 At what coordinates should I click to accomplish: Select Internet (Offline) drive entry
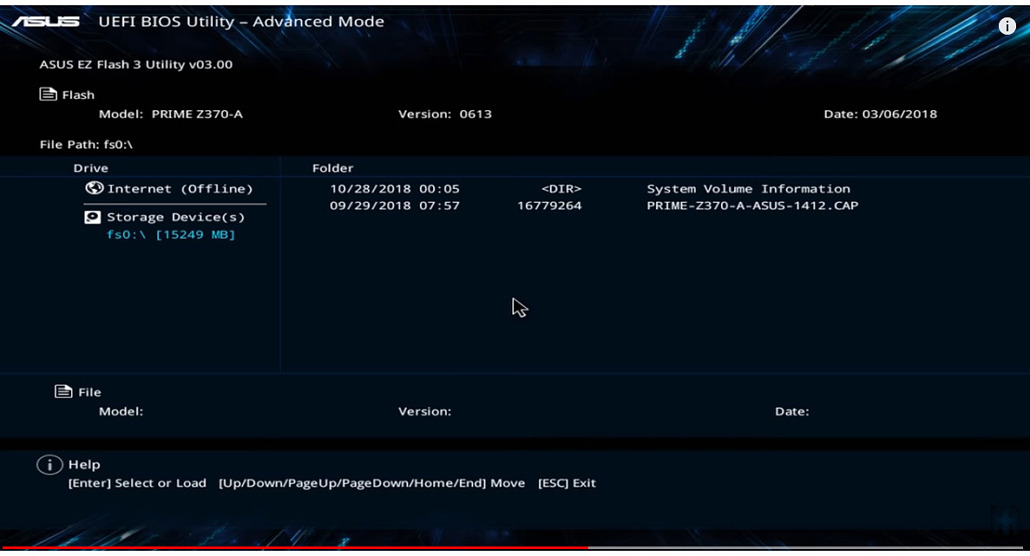[x=169, y=189]
